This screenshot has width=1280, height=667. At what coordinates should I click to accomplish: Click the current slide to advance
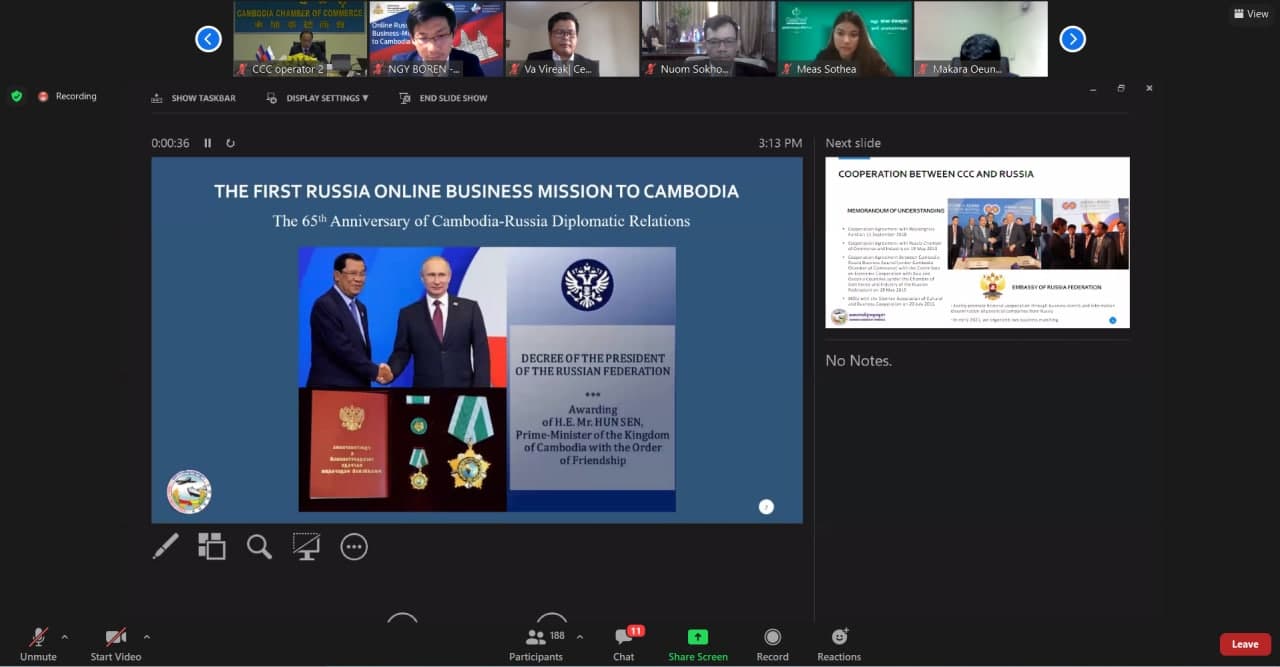pos(477,340)
